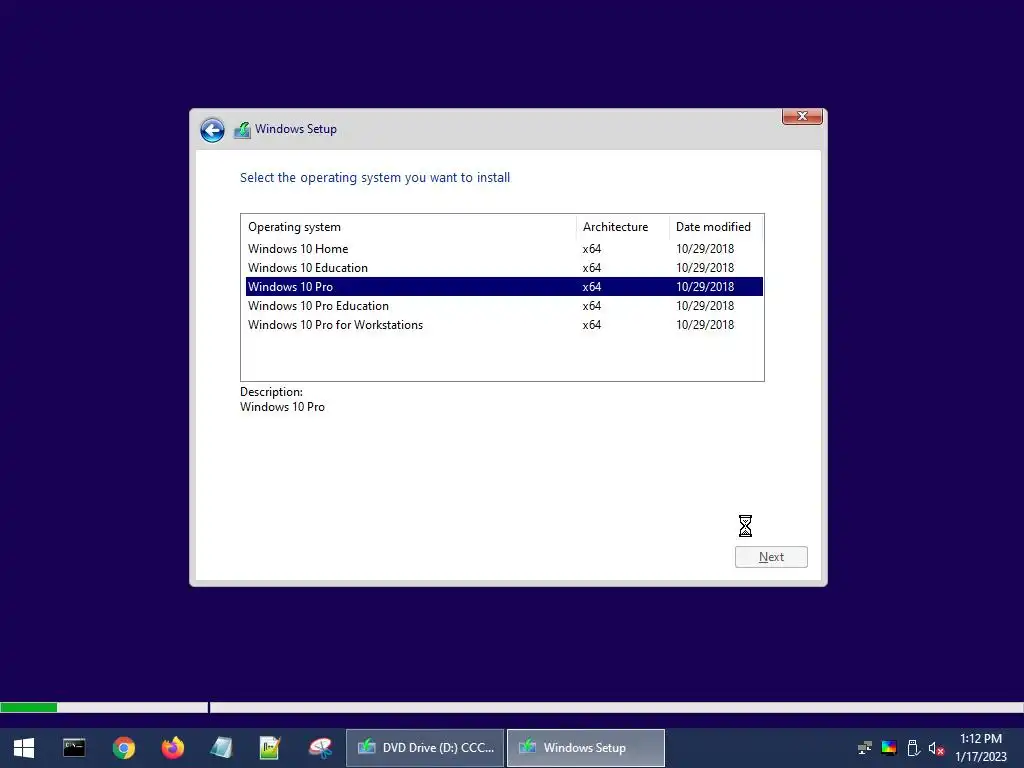Open the notepad-style taskbar icon
The image size is (1024, 768).
click(x=221, y=748)
